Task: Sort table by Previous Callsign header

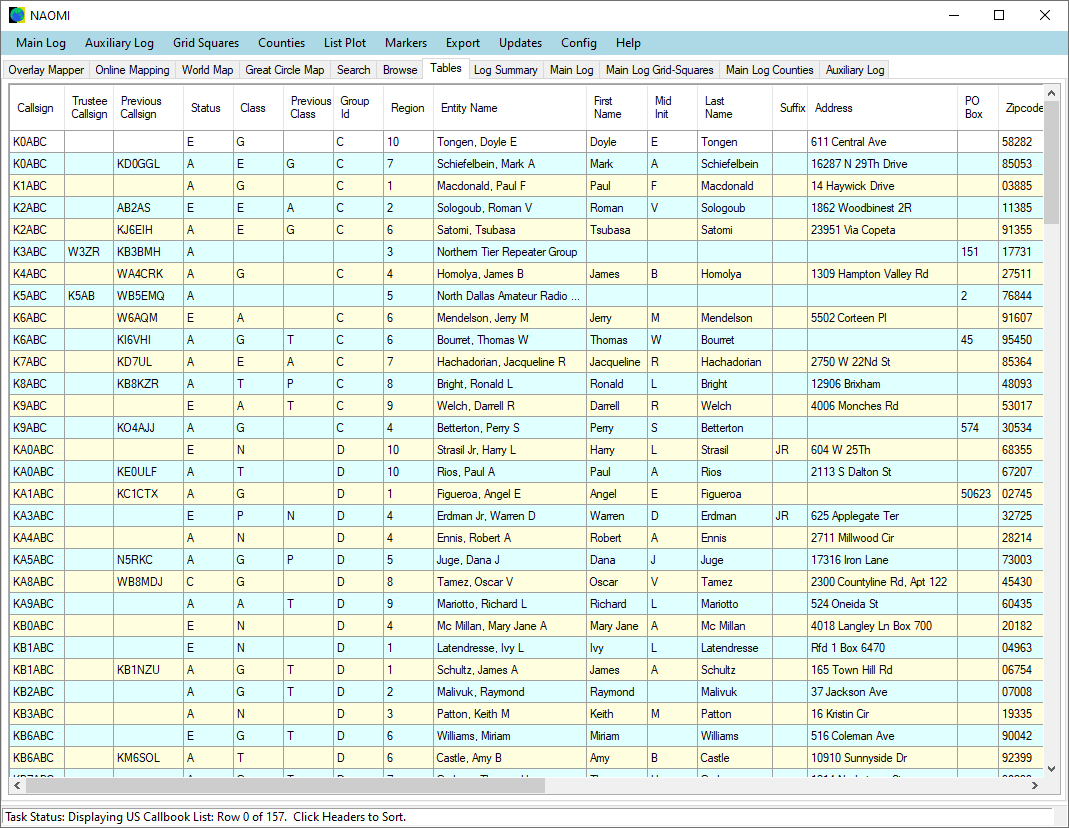Action: (x=149, y=108)
